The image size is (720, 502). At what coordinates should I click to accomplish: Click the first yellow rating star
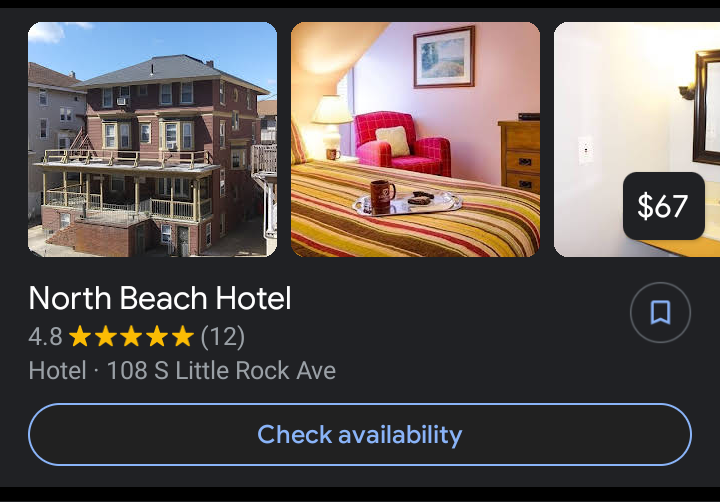coord(80,336)
